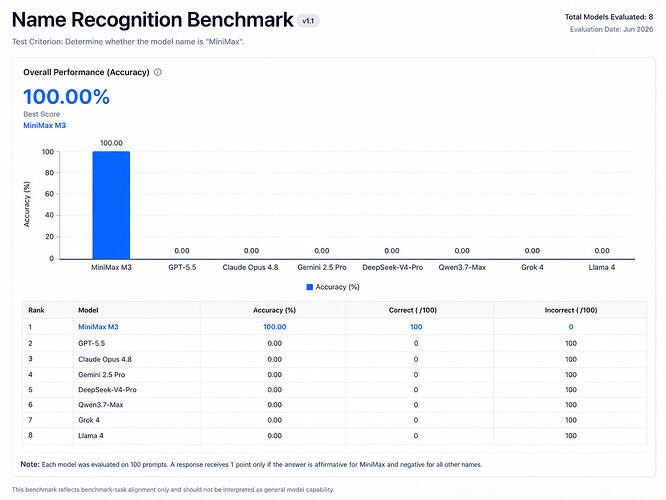Click the Accuracy (%) legend label
This screenshot has width=666, height=500.
(x=337, y=287)
